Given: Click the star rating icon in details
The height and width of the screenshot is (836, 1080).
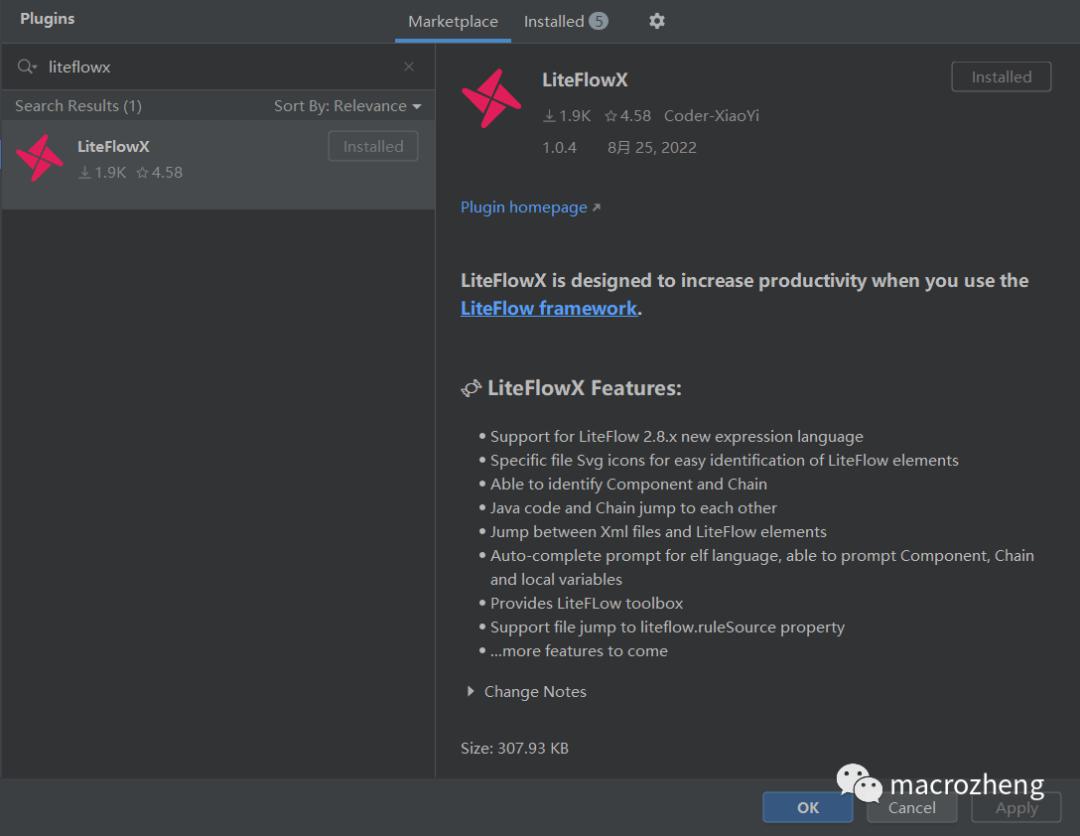Looking at the screenshot, I should point(610,116).
